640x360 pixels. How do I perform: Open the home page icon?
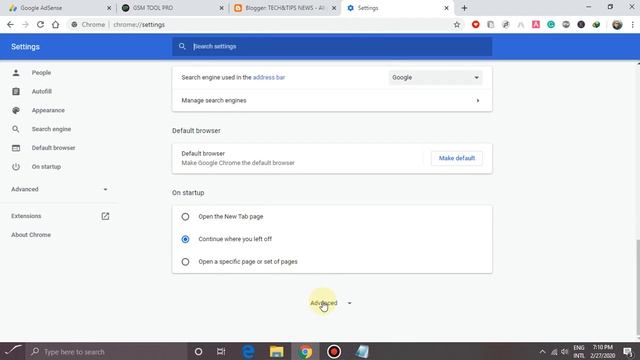[x=56, y=24]
